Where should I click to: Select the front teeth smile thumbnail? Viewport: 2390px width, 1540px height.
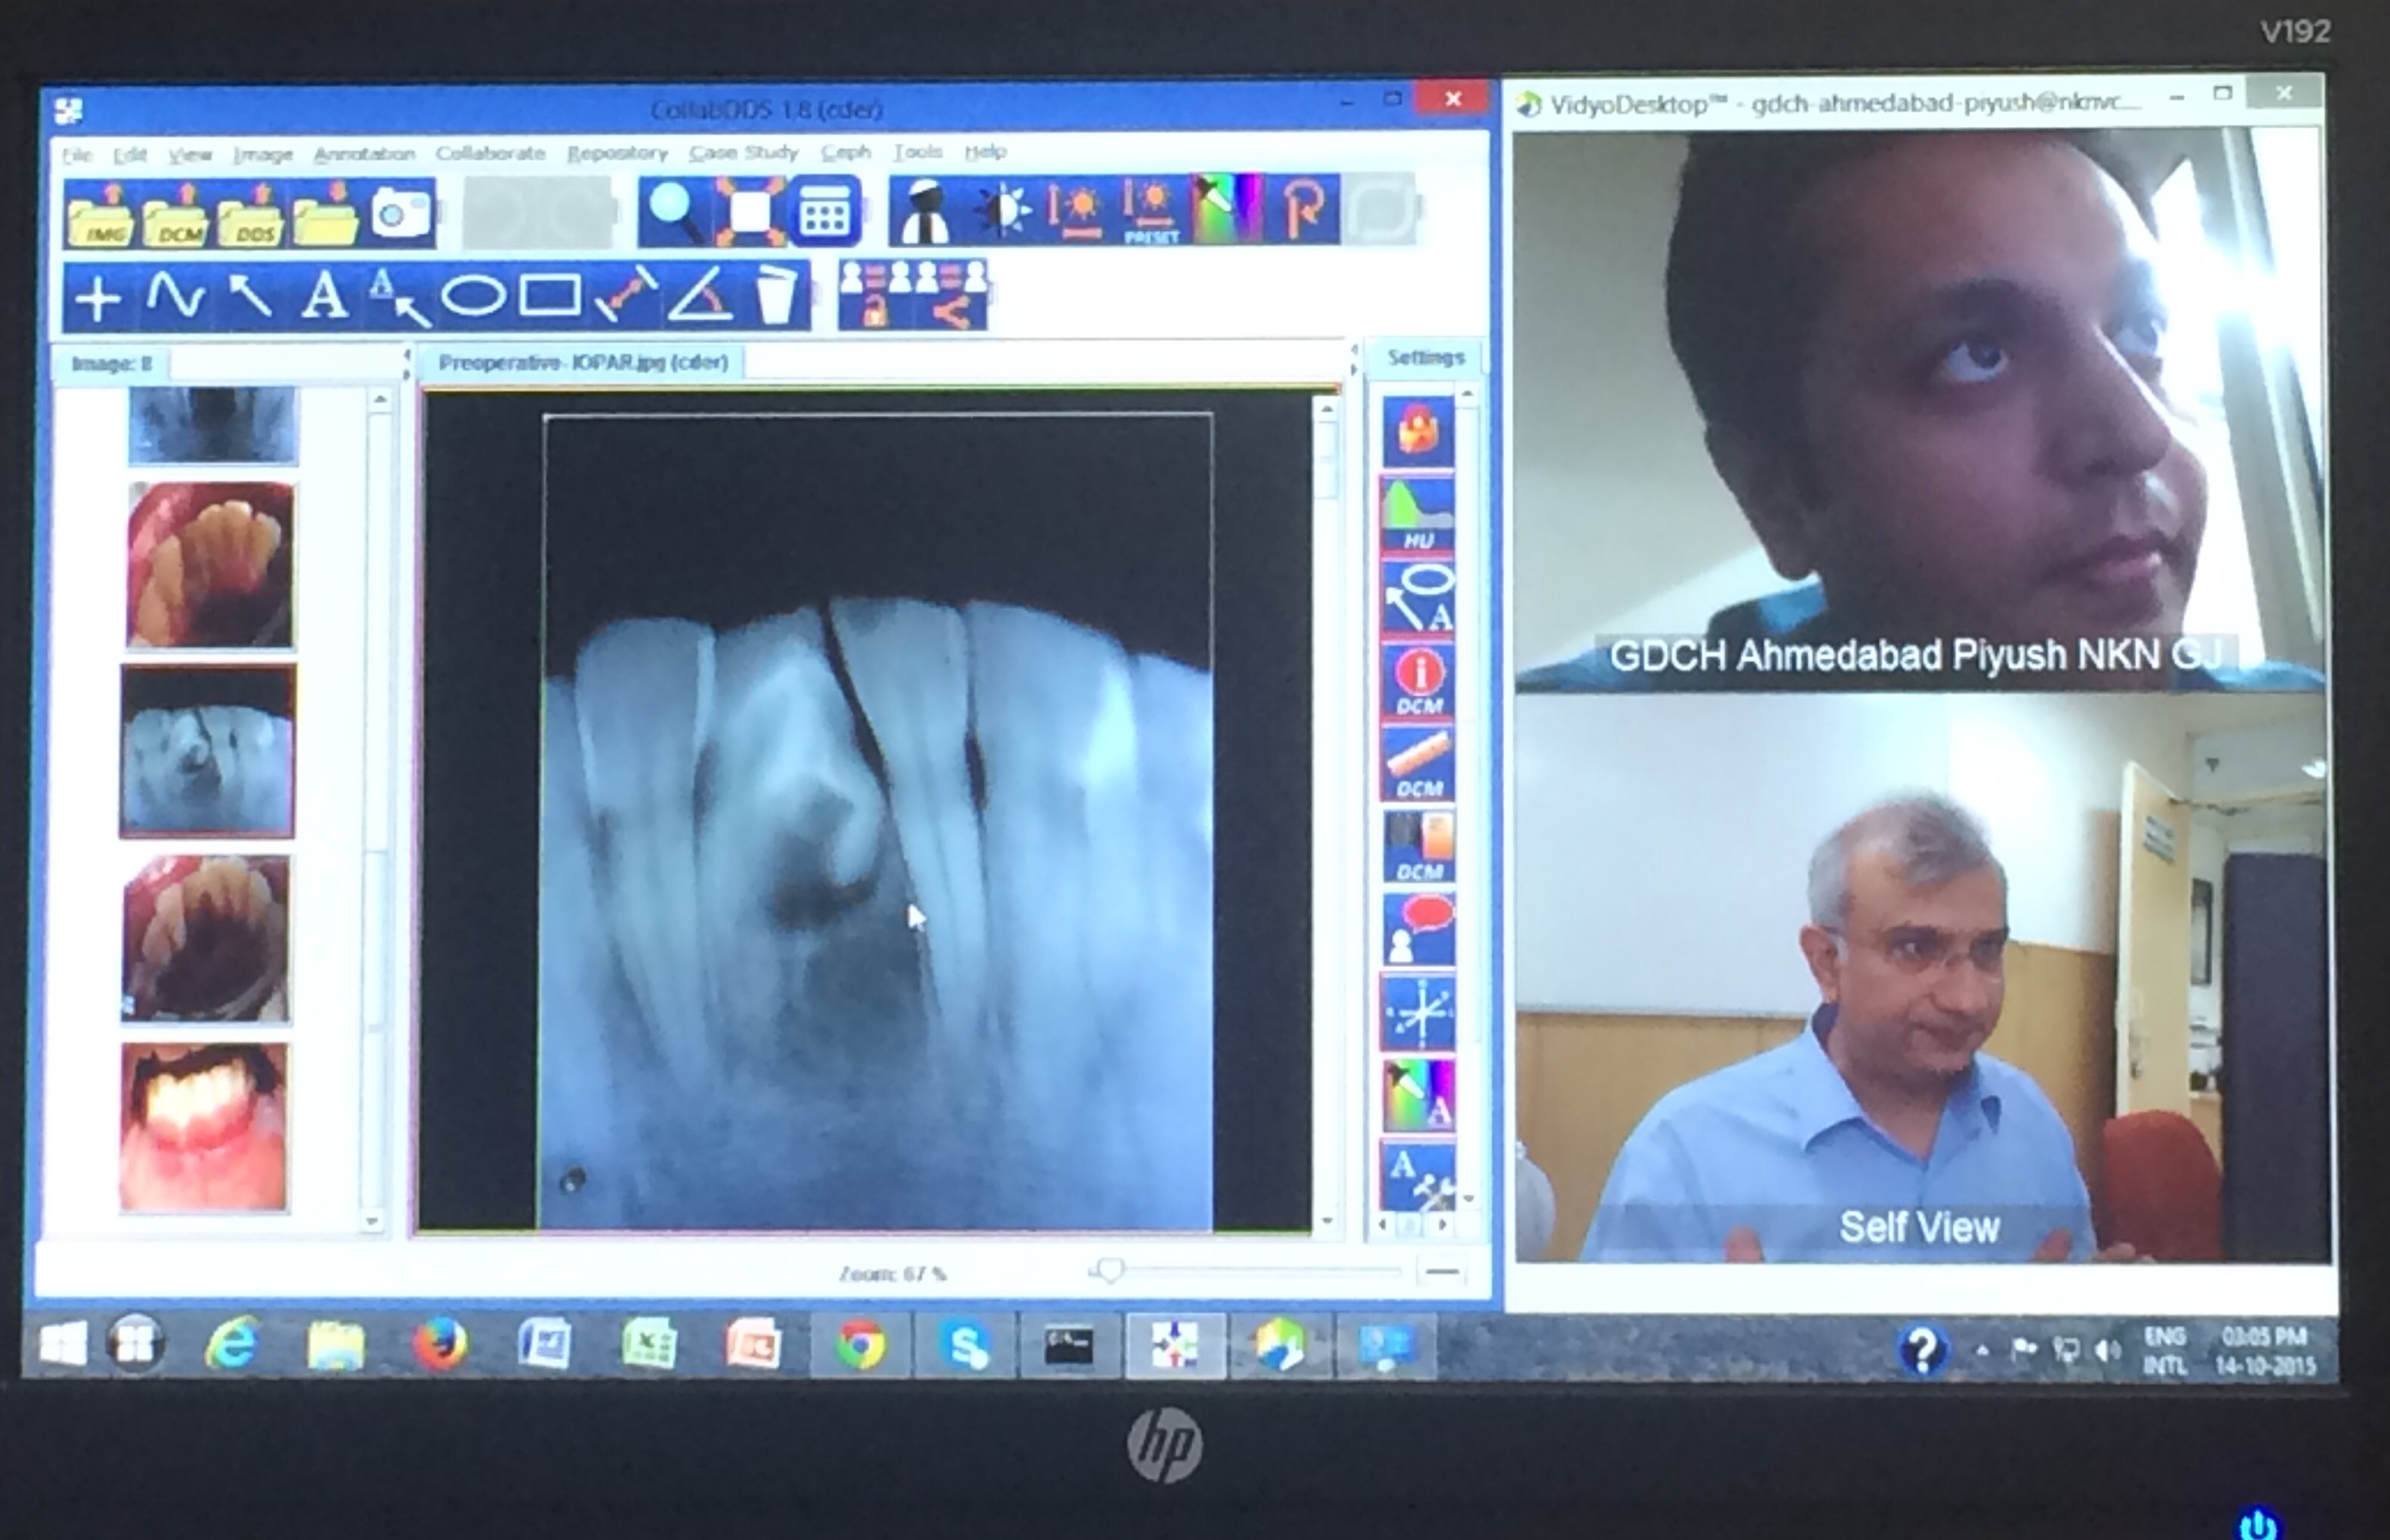[x=204, y=1127]
